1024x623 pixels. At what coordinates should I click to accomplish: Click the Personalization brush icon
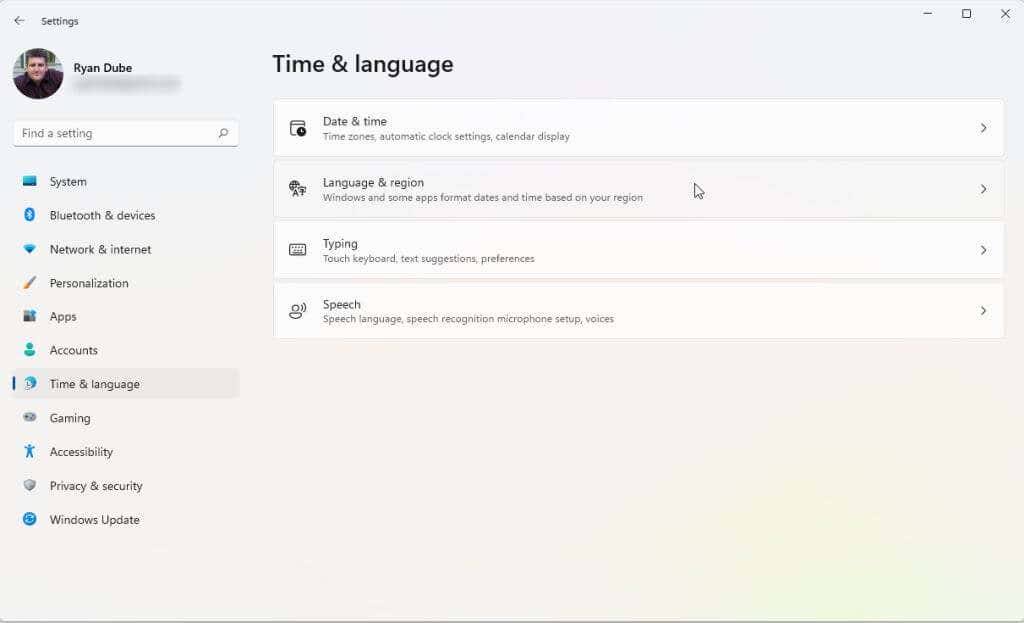point(29,283)
